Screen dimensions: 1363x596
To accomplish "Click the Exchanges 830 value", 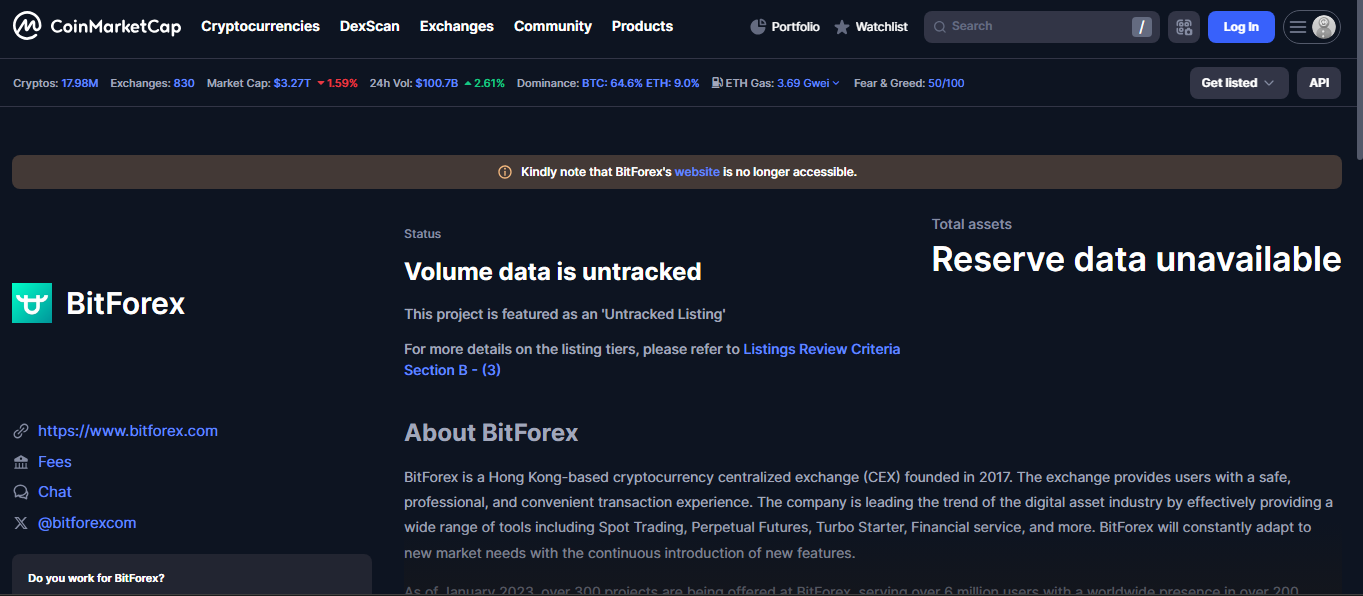I will [x=184, y=83].
